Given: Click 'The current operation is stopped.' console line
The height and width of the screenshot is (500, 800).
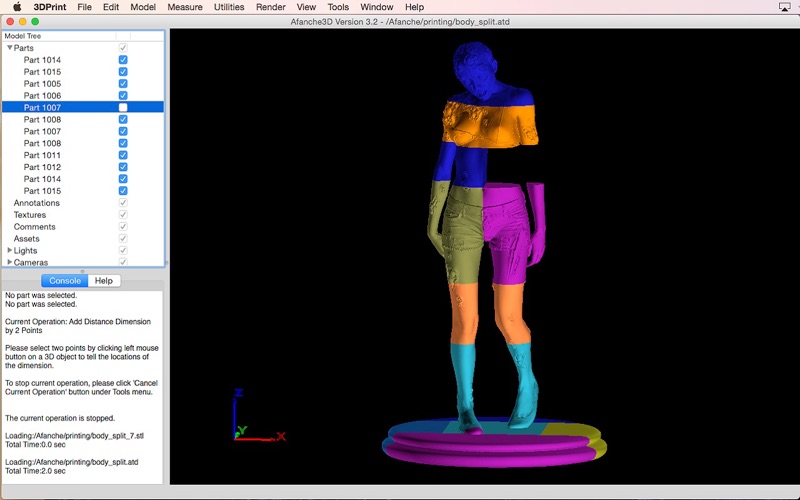Looking at the screenshot, I should tap(60, 418).
